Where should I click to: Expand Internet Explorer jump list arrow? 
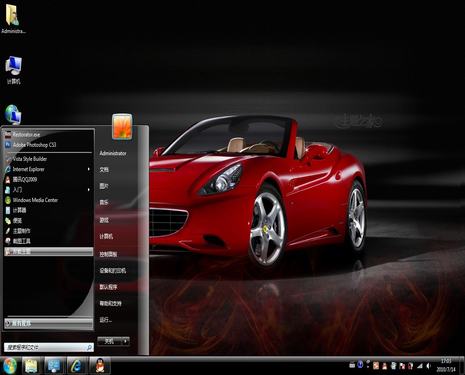pyautogui.click(x=89, y=169)
